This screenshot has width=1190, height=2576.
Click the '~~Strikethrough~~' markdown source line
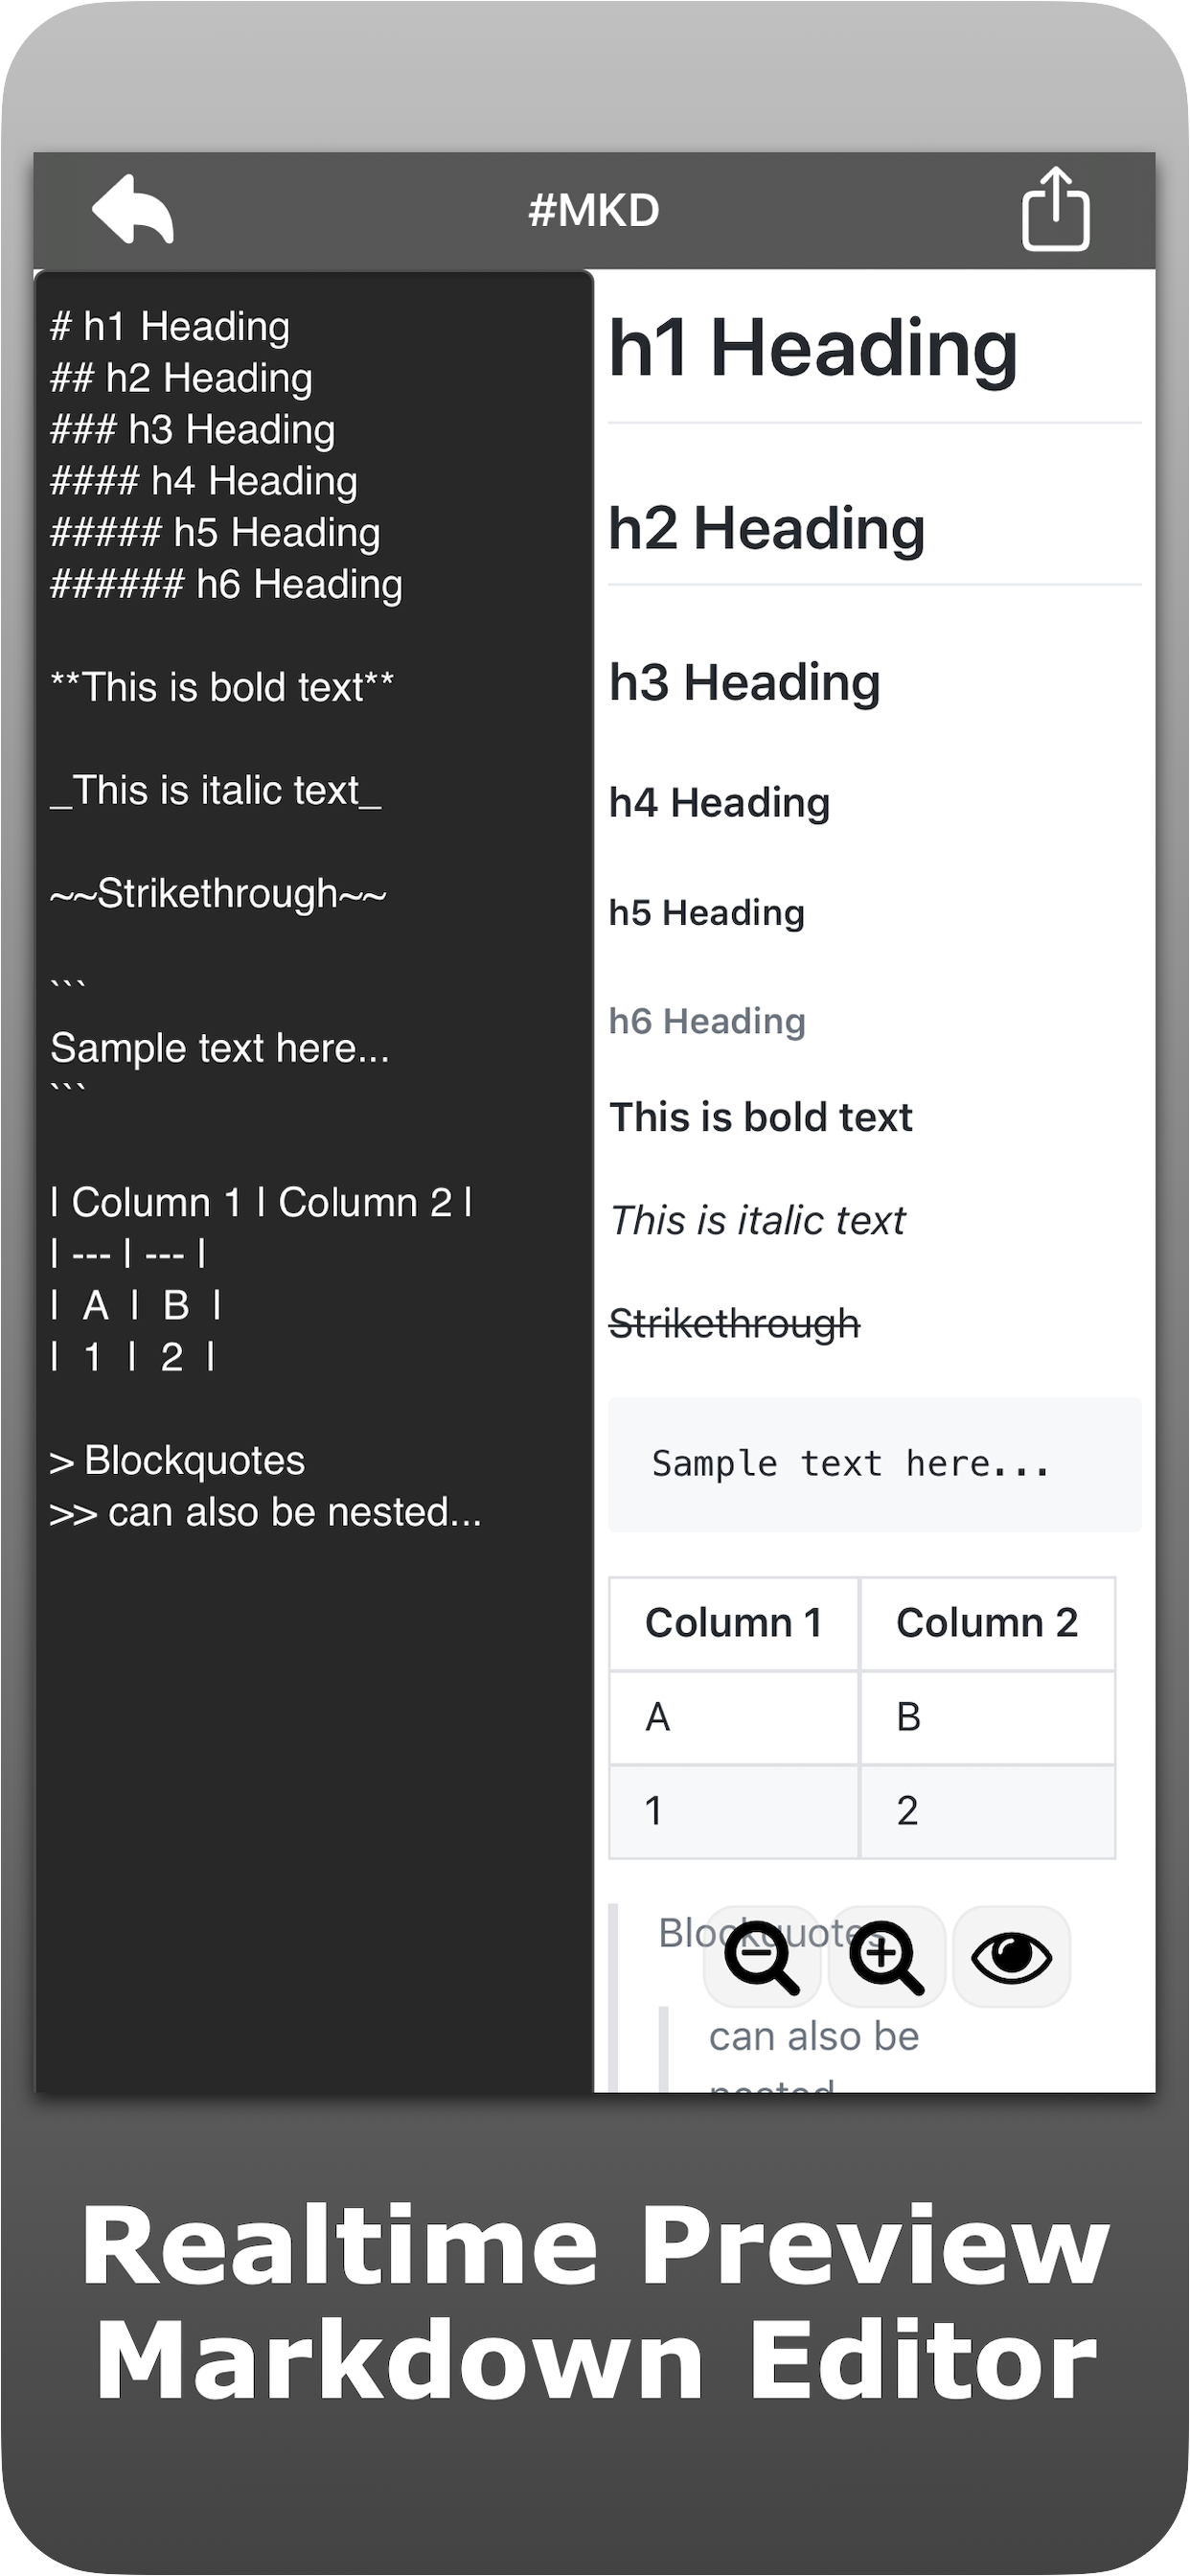click(x=218, y=893)
